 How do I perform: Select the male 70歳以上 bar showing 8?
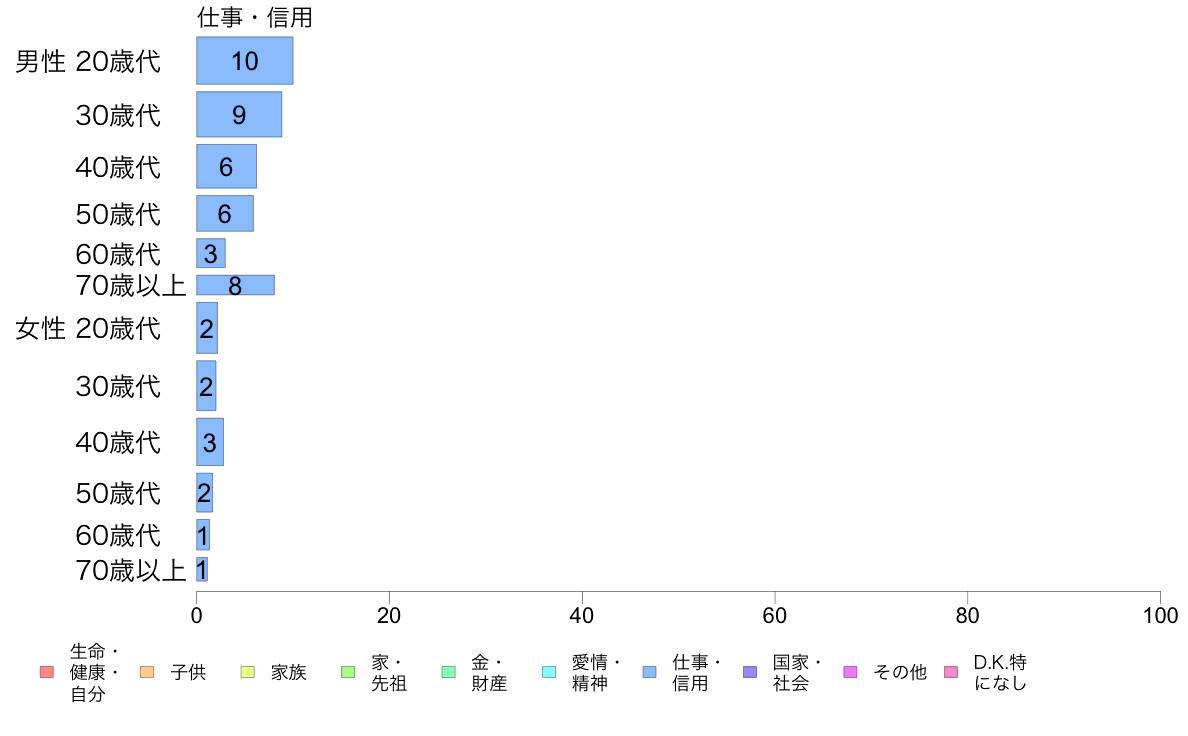[x=236, y=285]
